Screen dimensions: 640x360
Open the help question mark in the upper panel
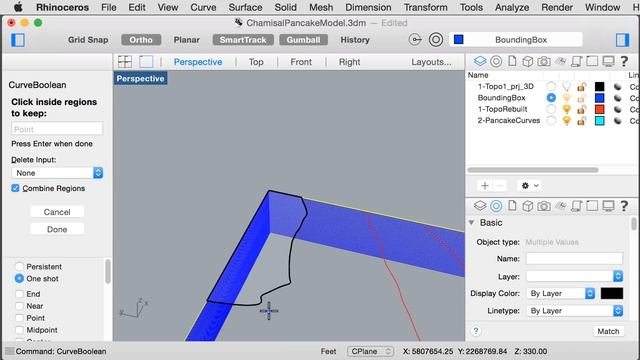click(x=624, y=61)
